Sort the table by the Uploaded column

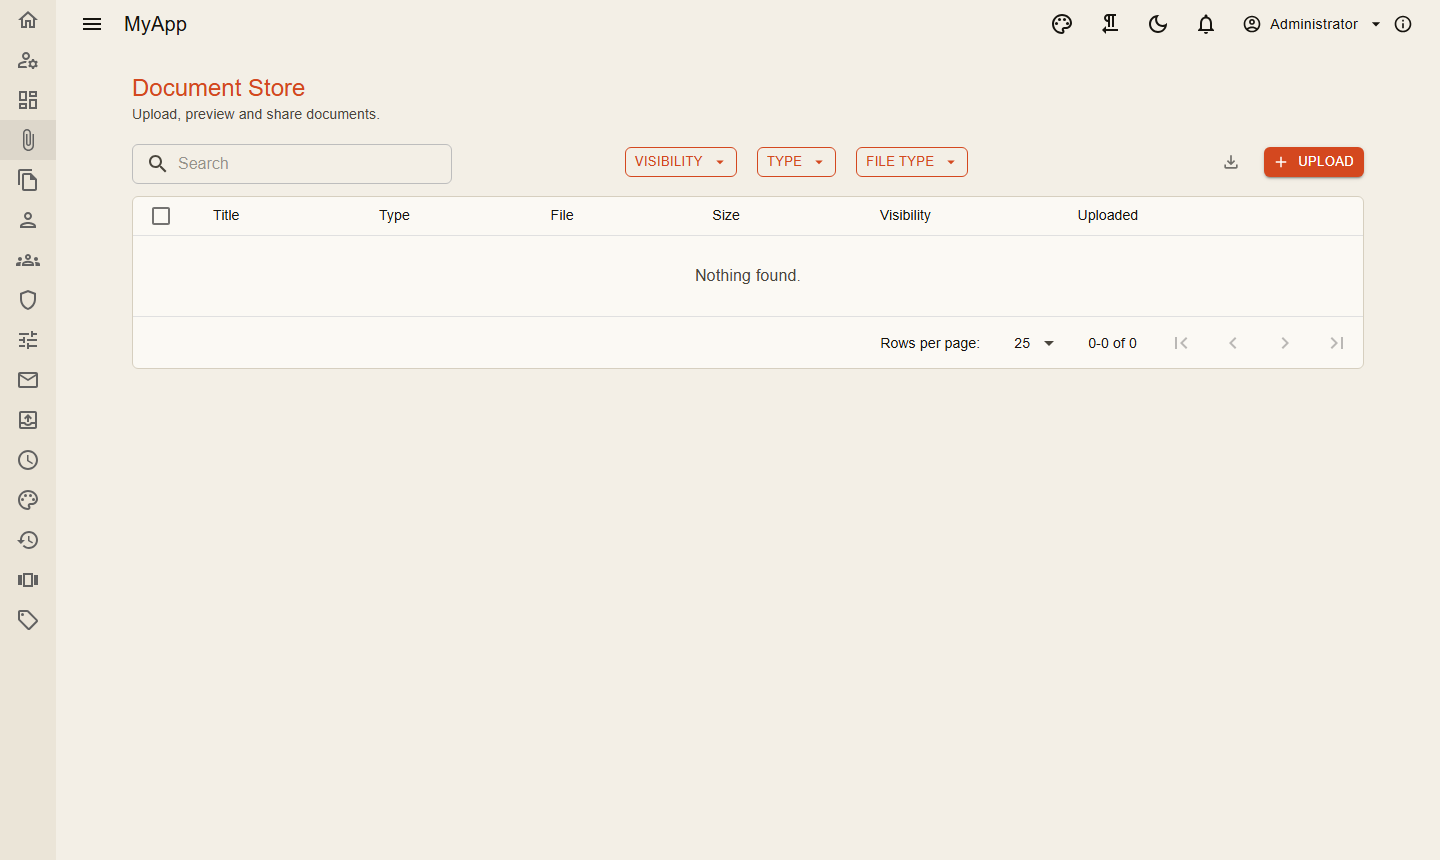(1108, 215)
